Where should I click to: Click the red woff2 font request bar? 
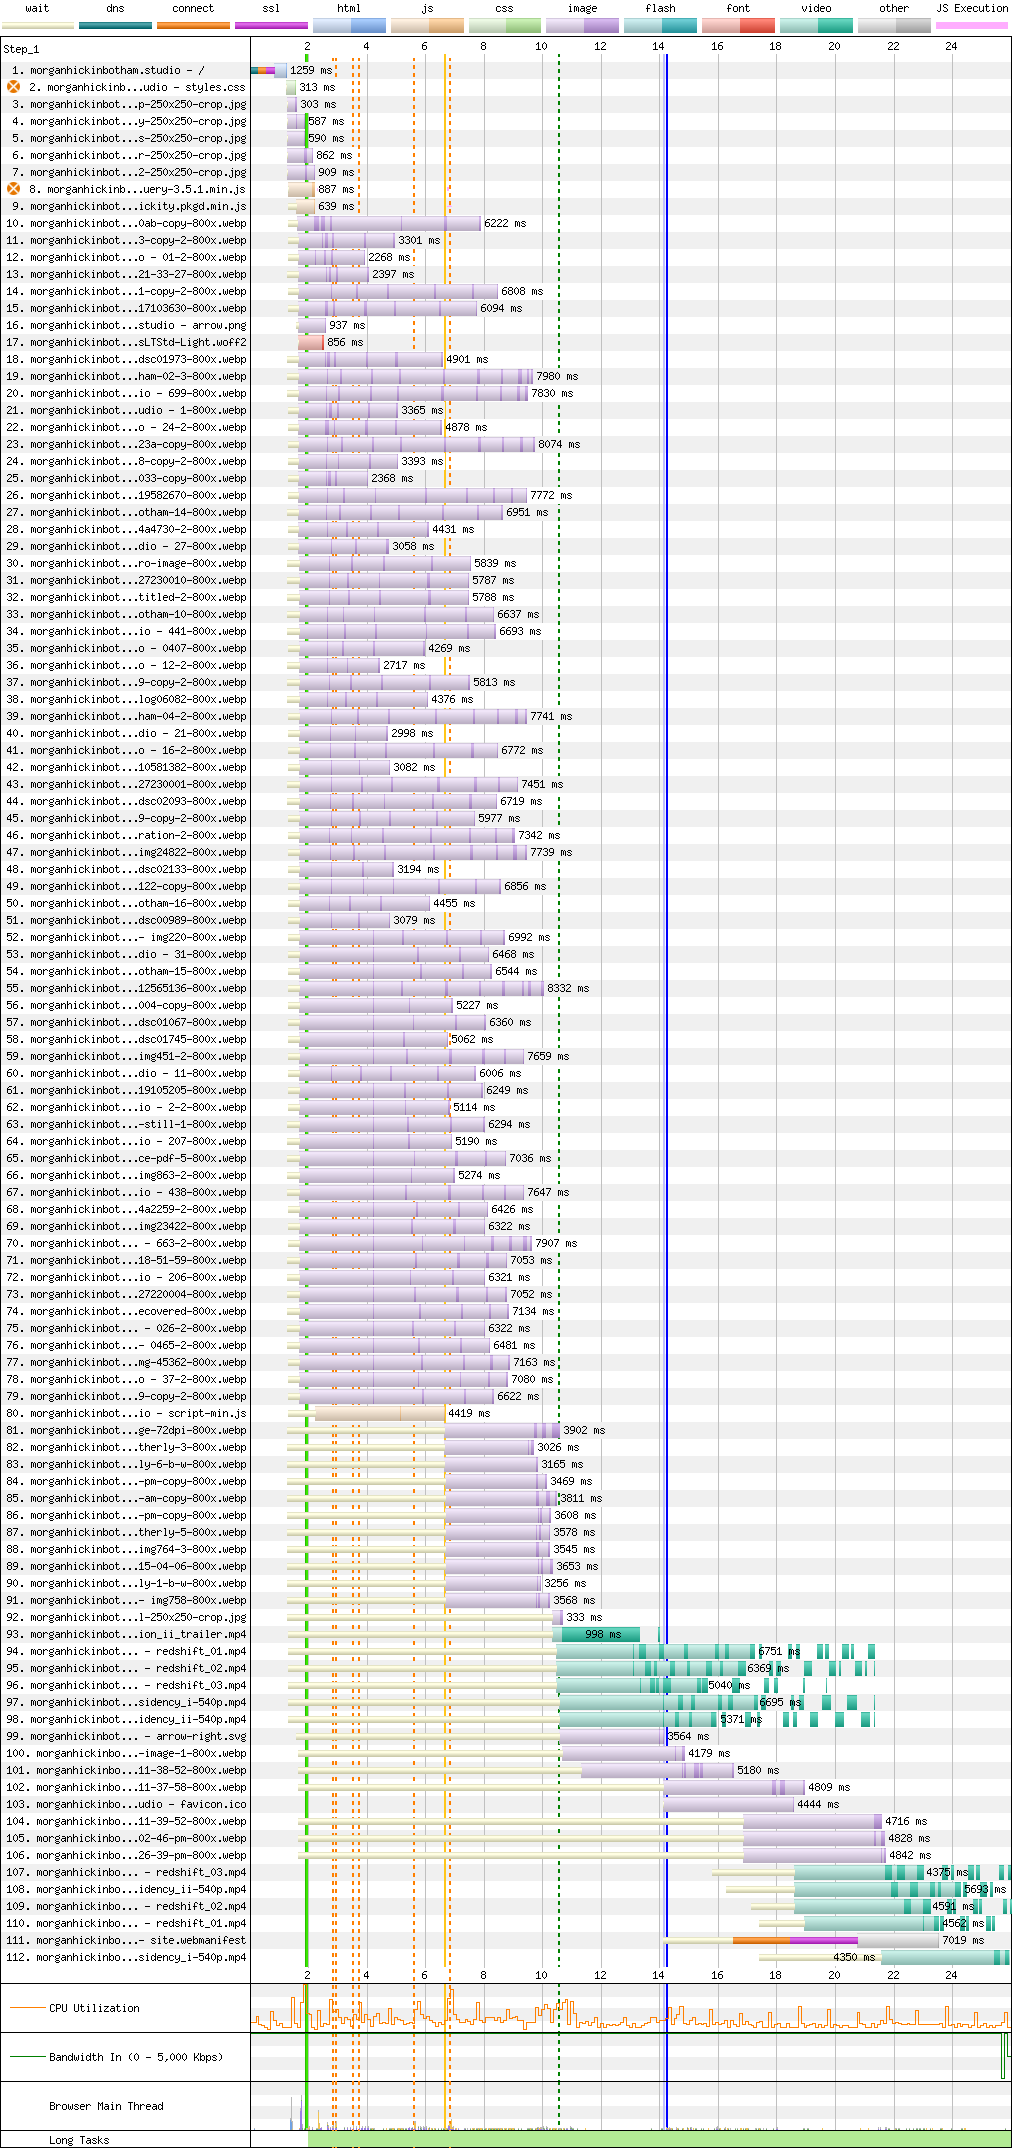click(311, 343)
